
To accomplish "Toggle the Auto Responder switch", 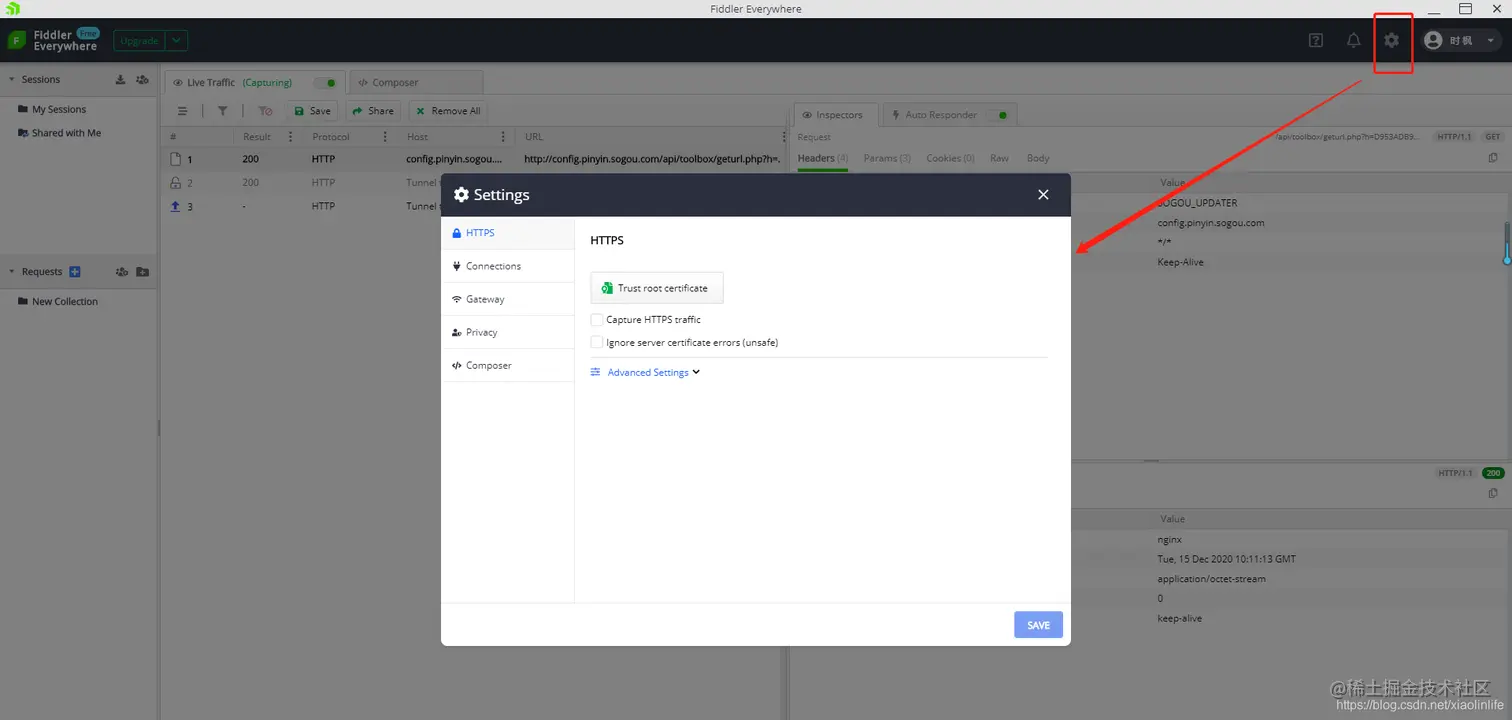I will tap(997, 115).
